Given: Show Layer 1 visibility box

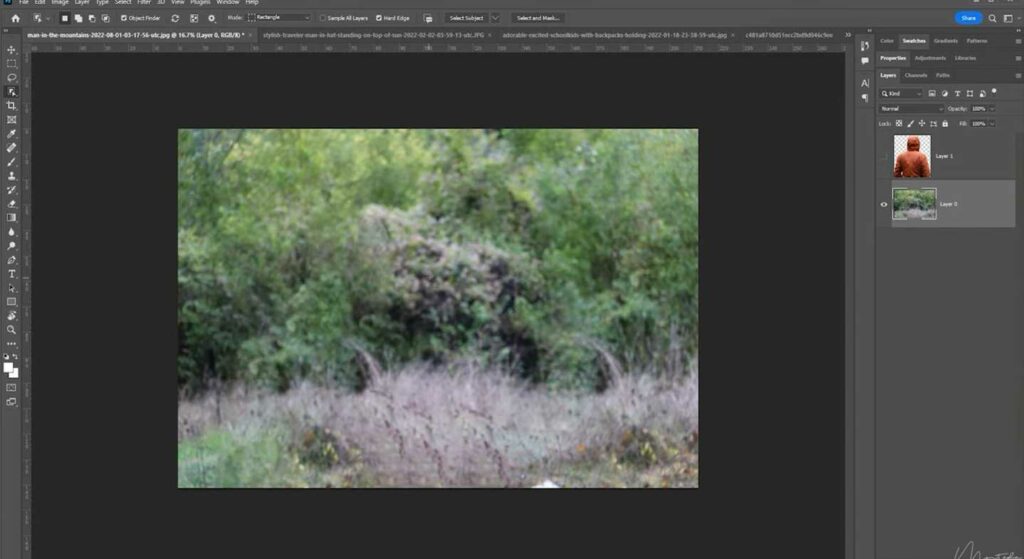Looking at the screenshot, I should [884, 156].
